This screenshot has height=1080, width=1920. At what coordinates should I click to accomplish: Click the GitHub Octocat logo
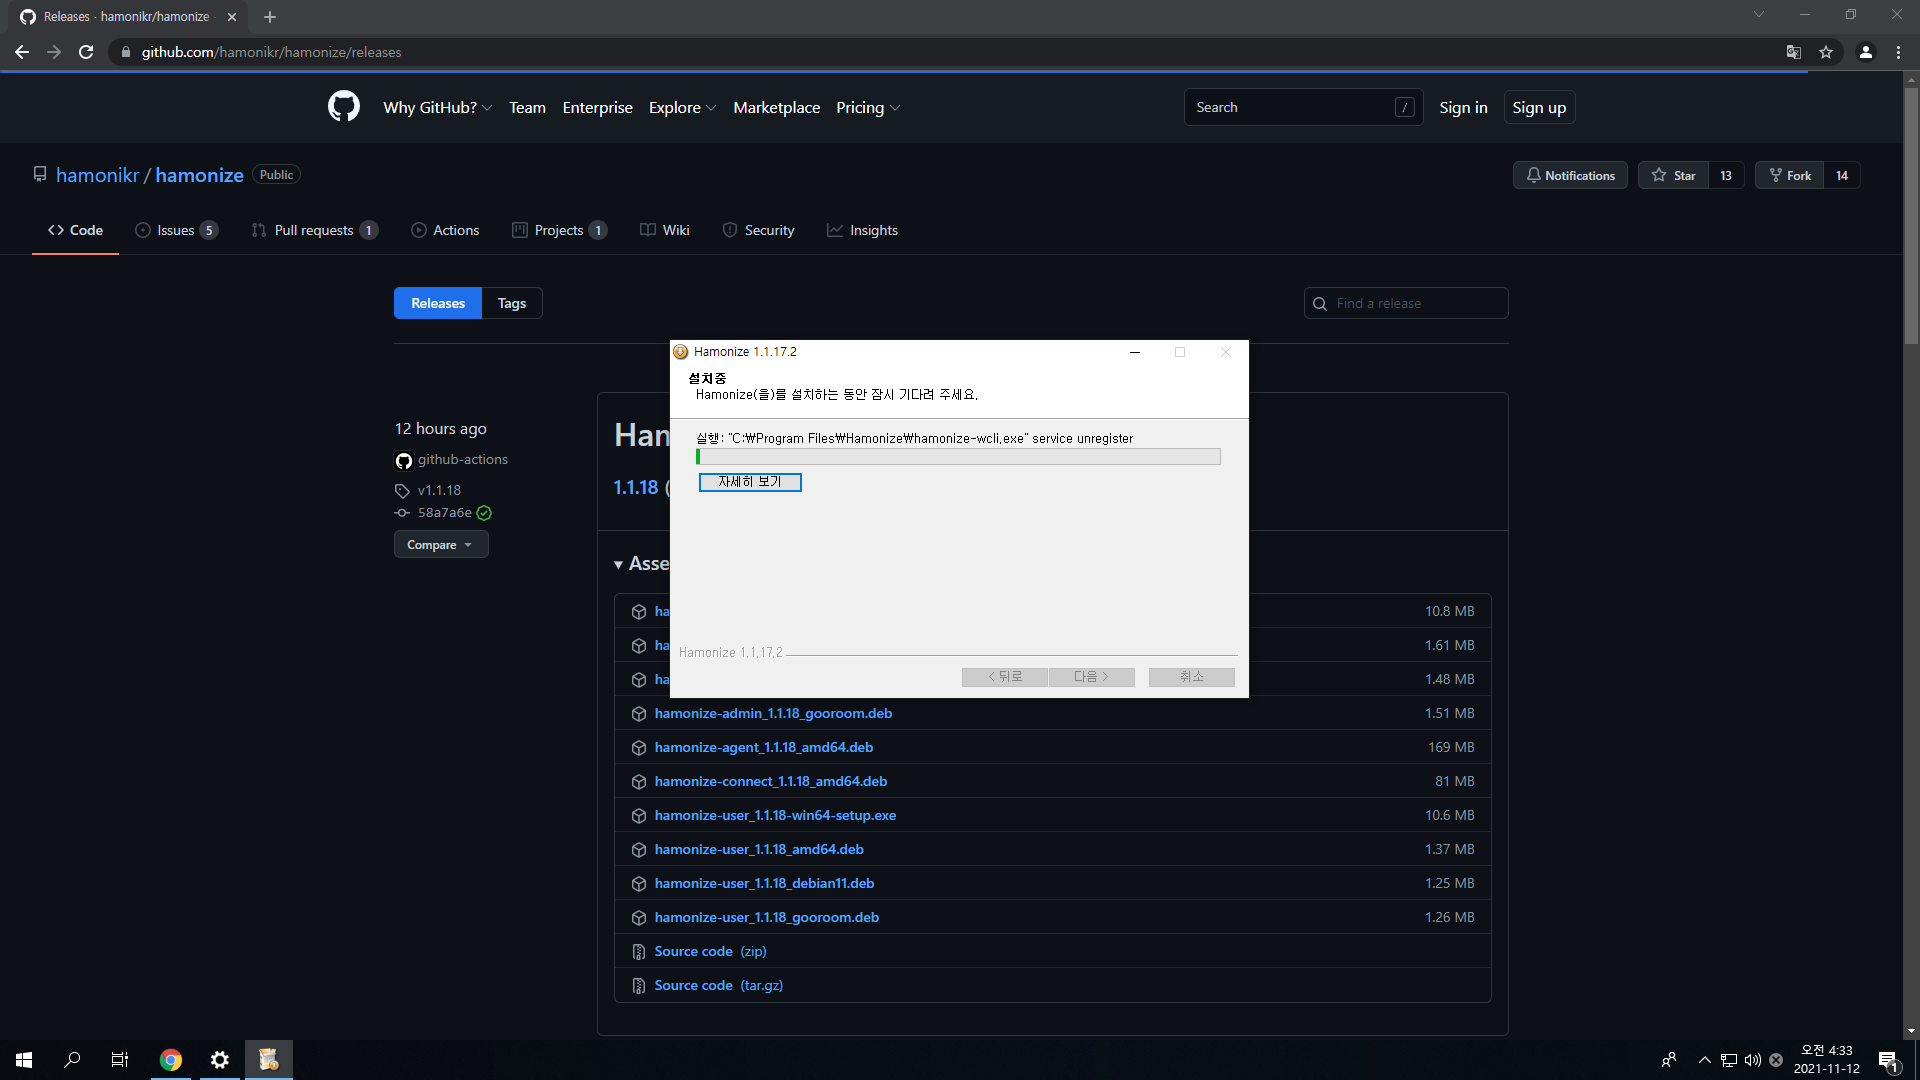pyautogui.click(x=344, y=106)
